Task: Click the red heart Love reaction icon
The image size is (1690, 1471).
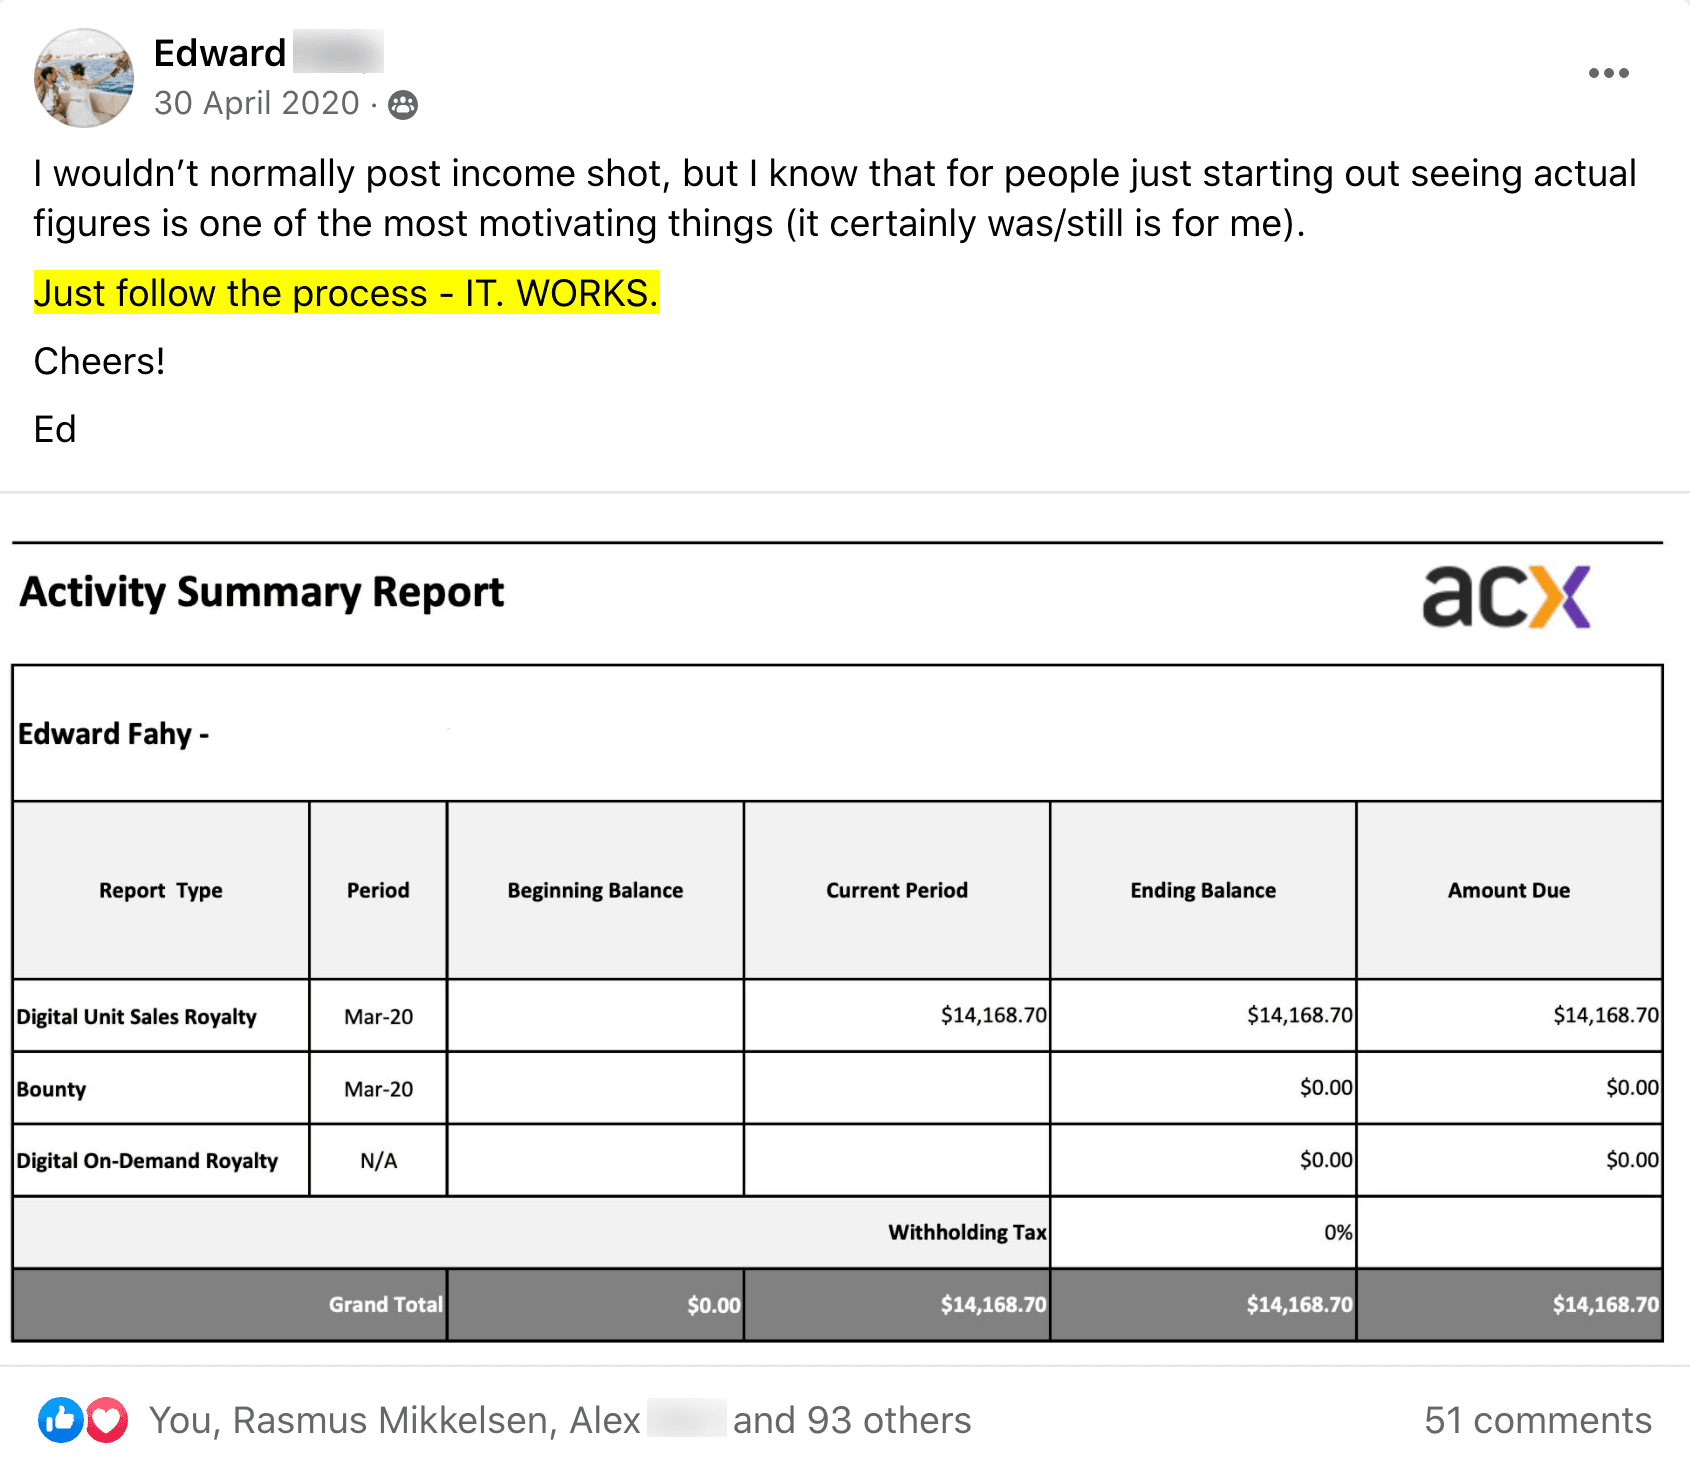Action: [x=107, y=1419]
